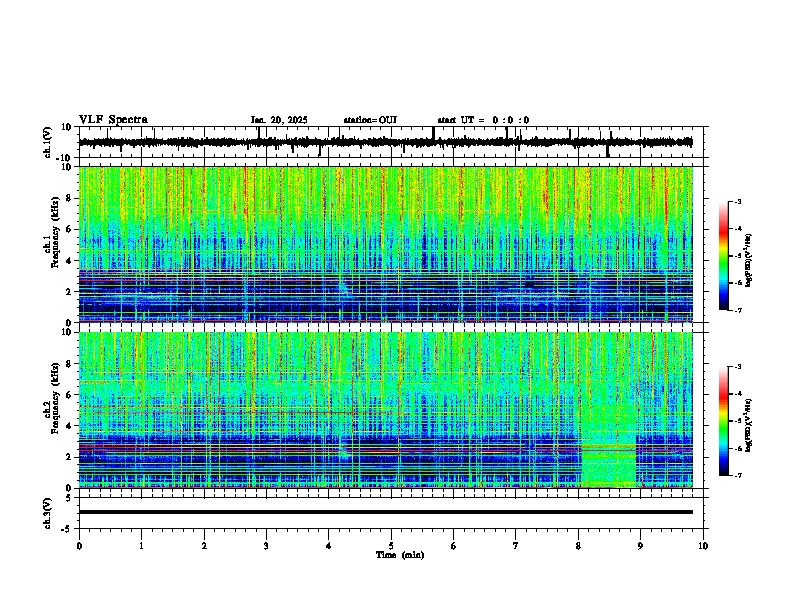The image size is (792, 612).
Task: Click the "ch.1(V)" waveform axis label
Action: click(48, 142)
